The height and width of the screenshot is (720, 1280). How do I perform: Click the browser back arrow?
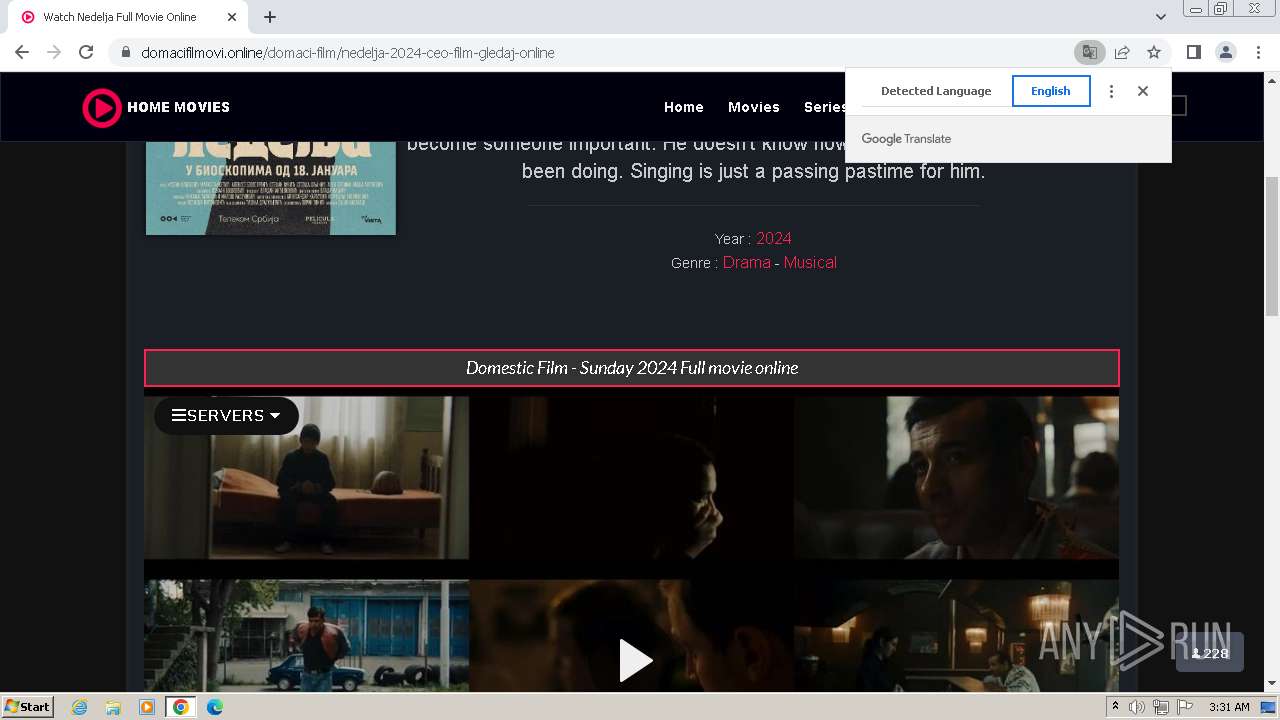click(22, 52)
